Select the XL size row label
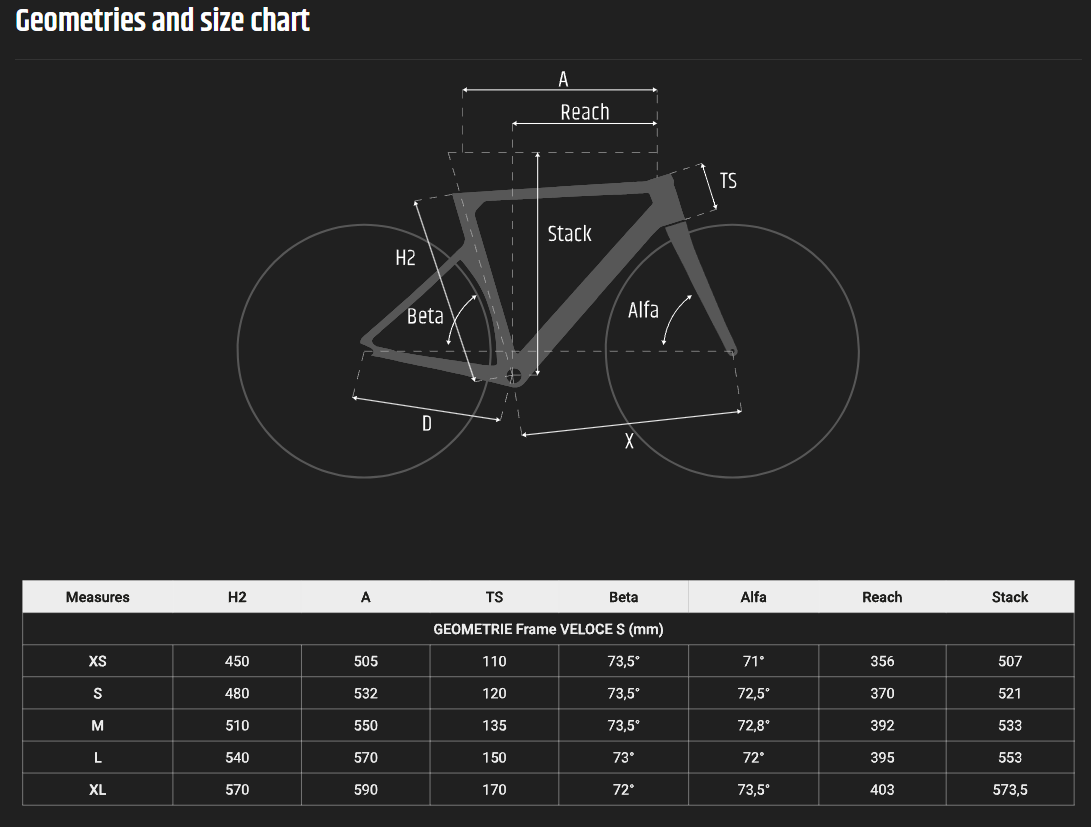 click(x=97, y=789)
